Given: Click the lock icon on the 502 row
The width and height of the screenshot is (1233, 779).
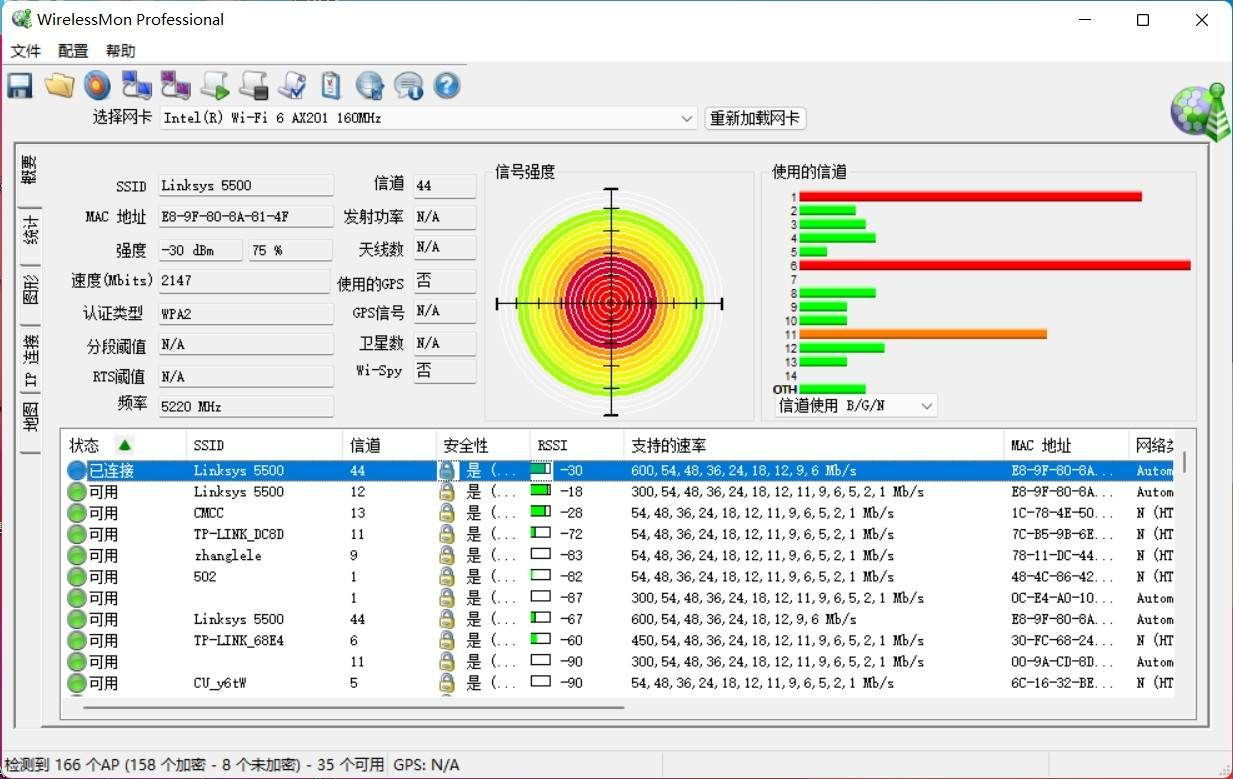Looking at the screenshot, I should [x=447, y=576].
